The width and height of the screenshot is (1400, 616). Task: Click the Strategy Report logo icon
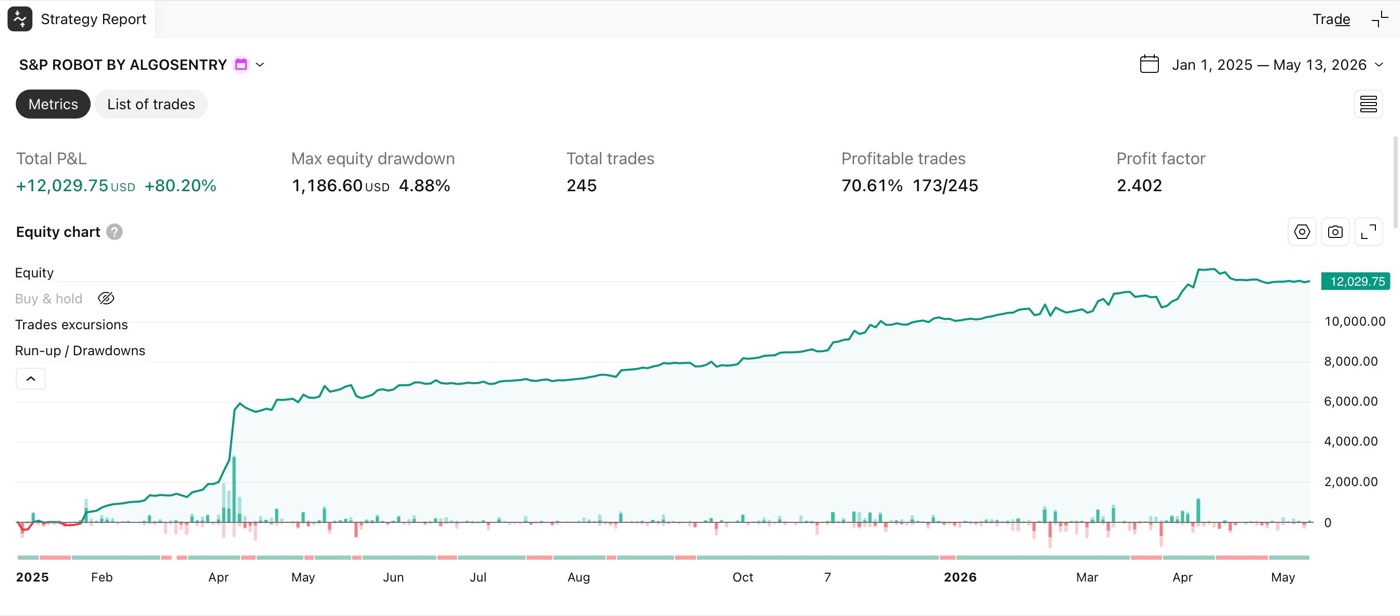point(20,19)
